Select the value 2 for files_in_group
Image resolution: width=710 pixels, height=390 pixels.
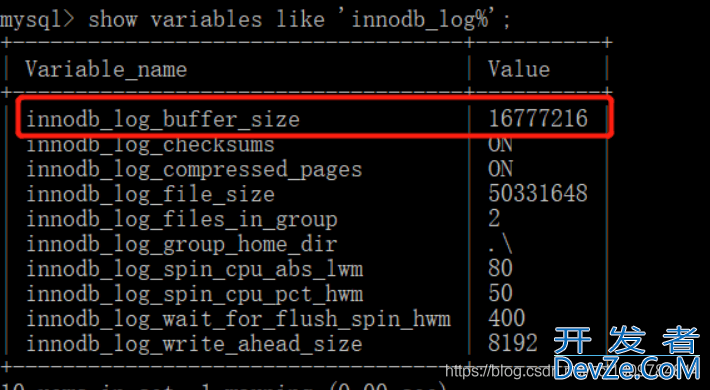pyautogui.click(x=494, y=218)
